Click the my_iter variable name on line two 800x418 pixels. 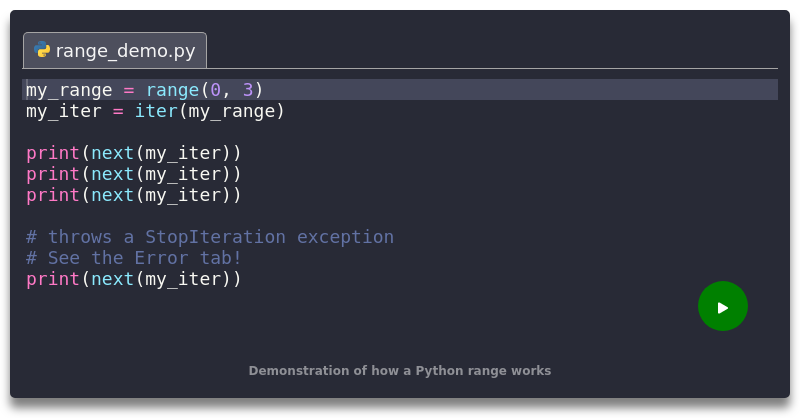point(63,111)
